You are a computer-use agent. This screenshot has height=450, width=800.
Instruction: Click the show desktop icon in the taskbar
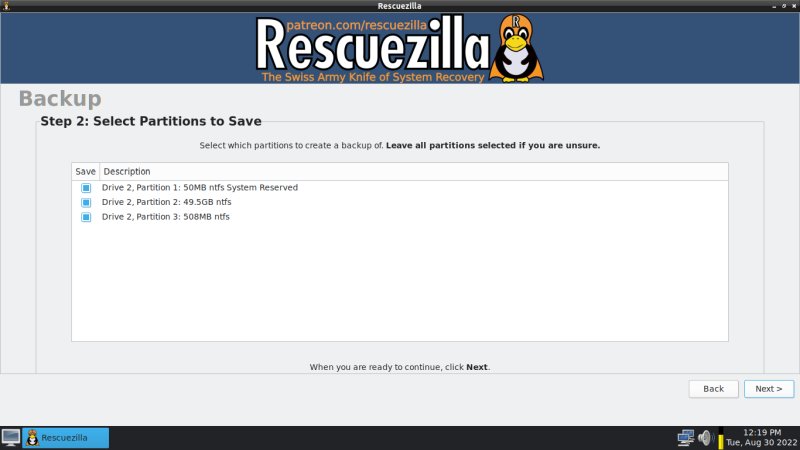(11, 438)
